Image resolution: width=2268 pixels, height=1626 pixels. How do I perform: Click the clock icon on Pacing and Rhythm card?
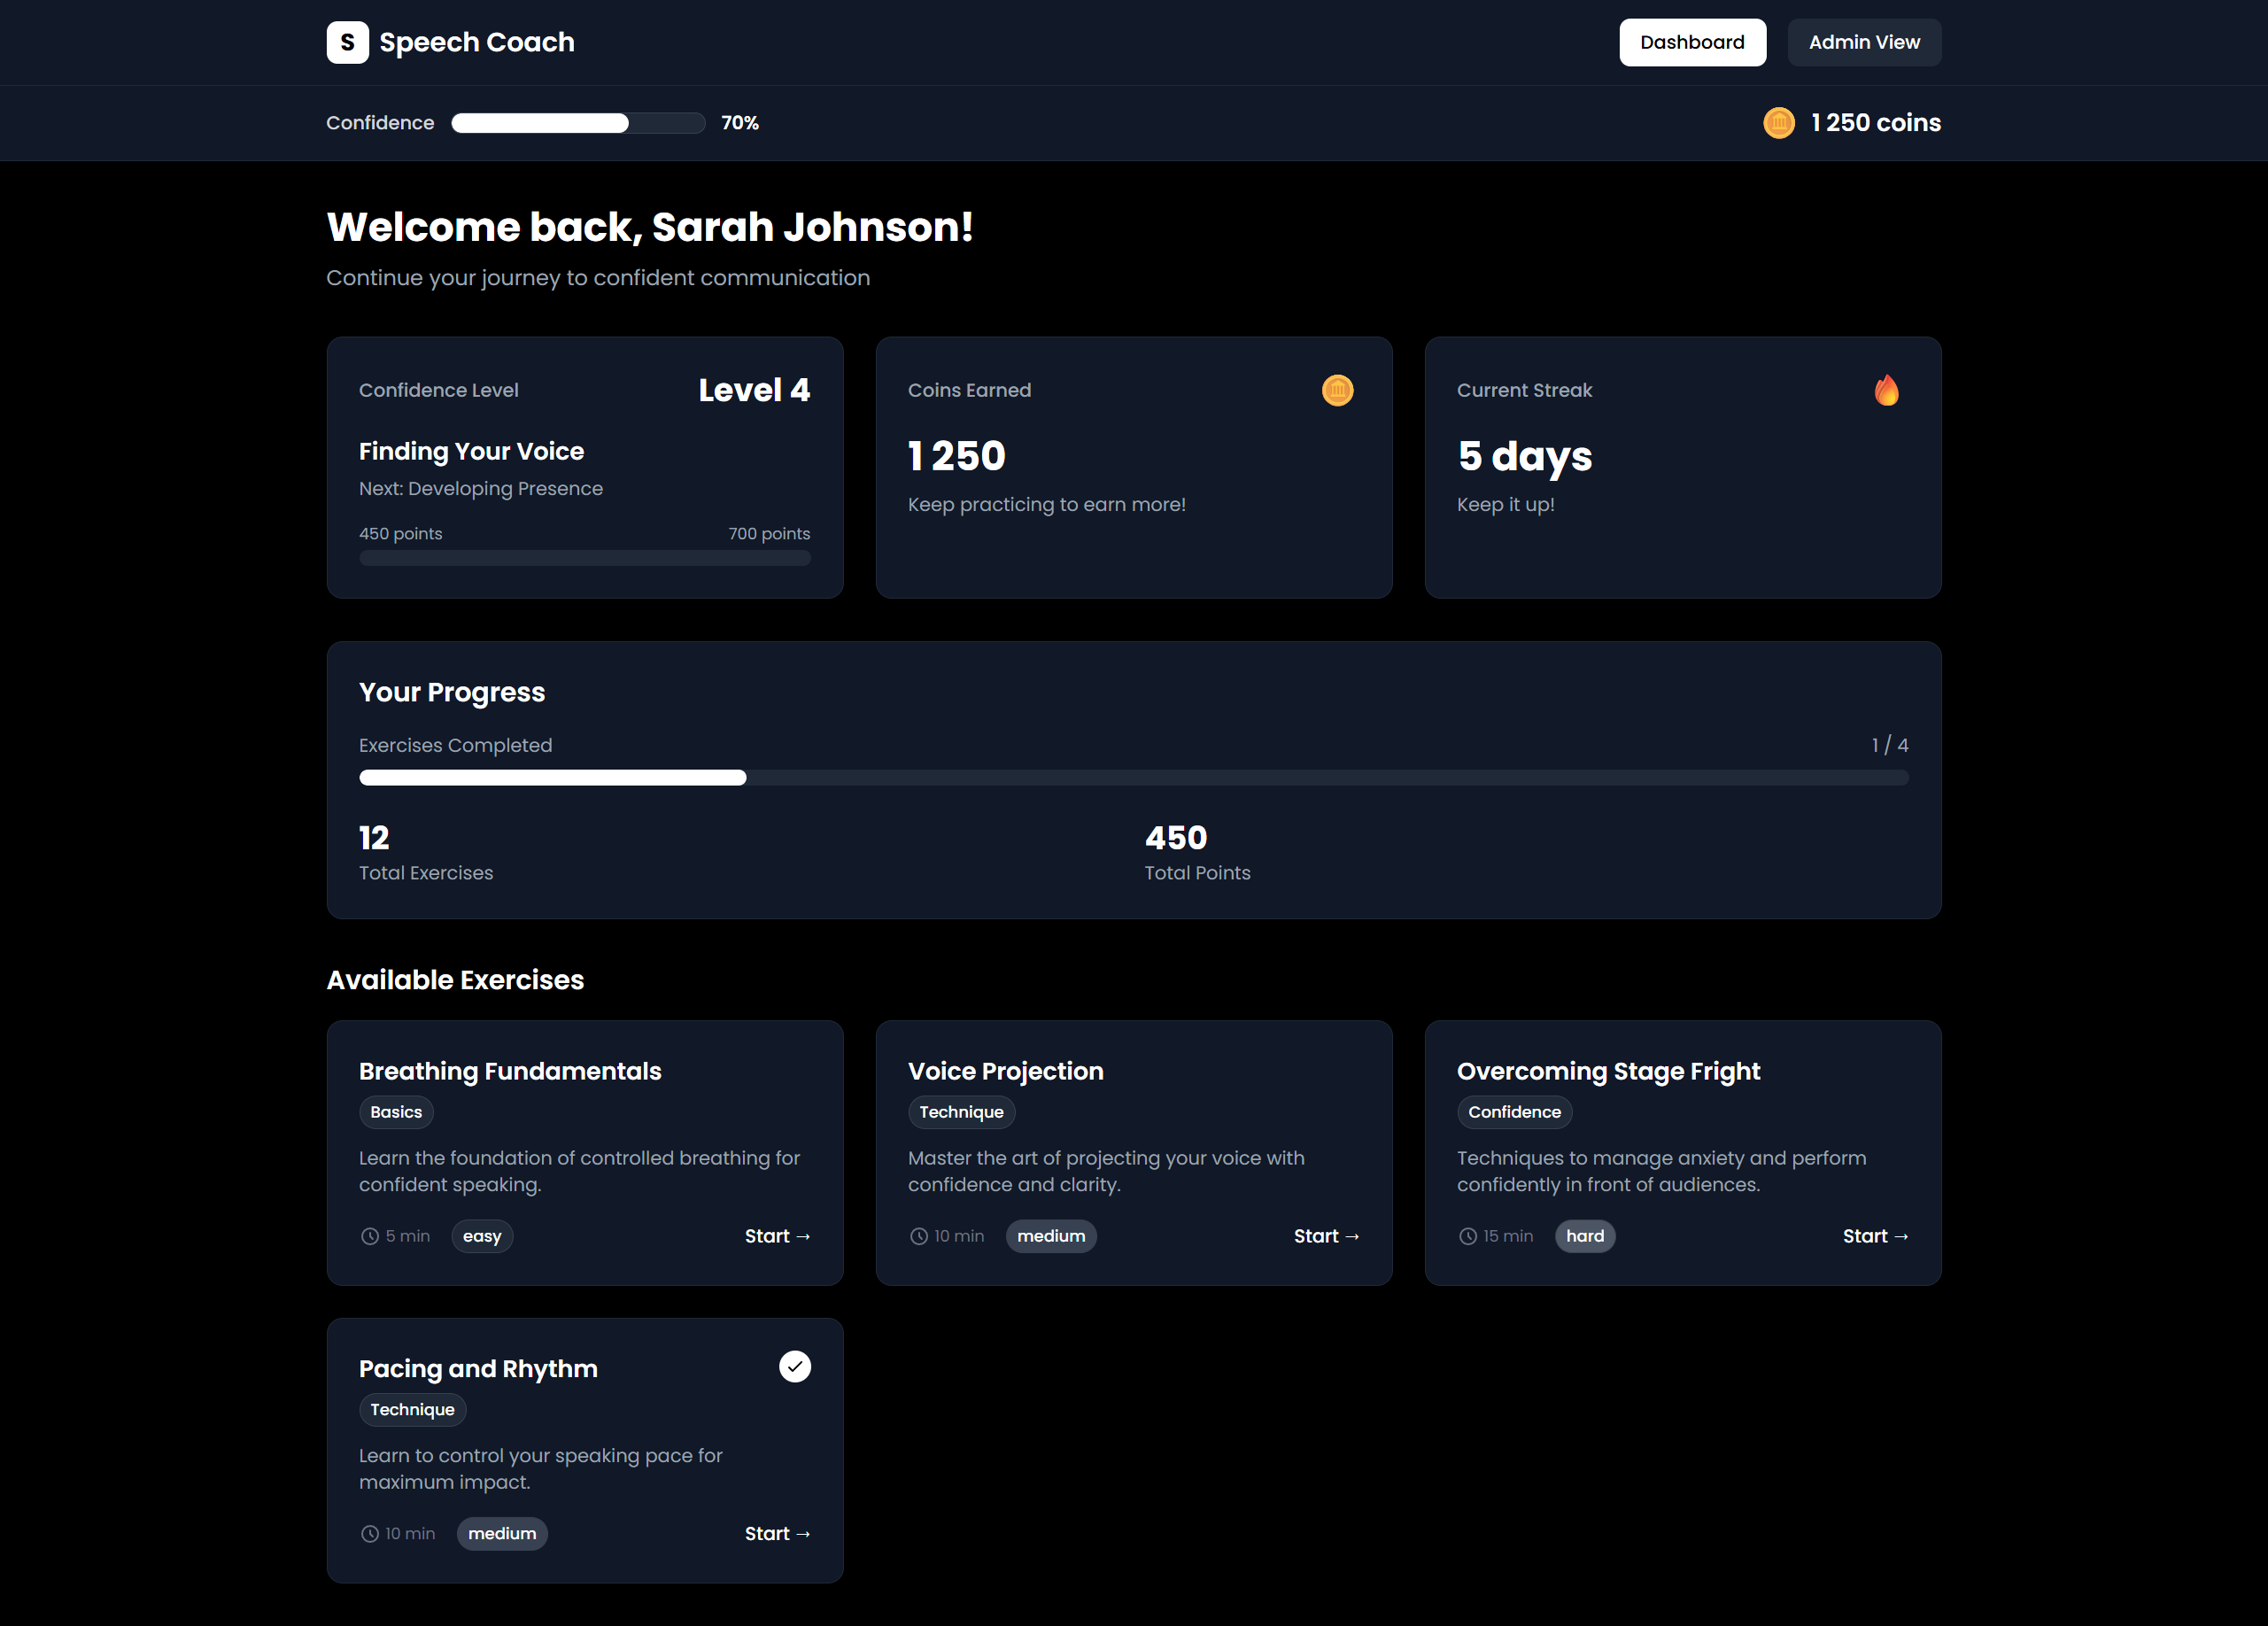[x=369, y=1533]
